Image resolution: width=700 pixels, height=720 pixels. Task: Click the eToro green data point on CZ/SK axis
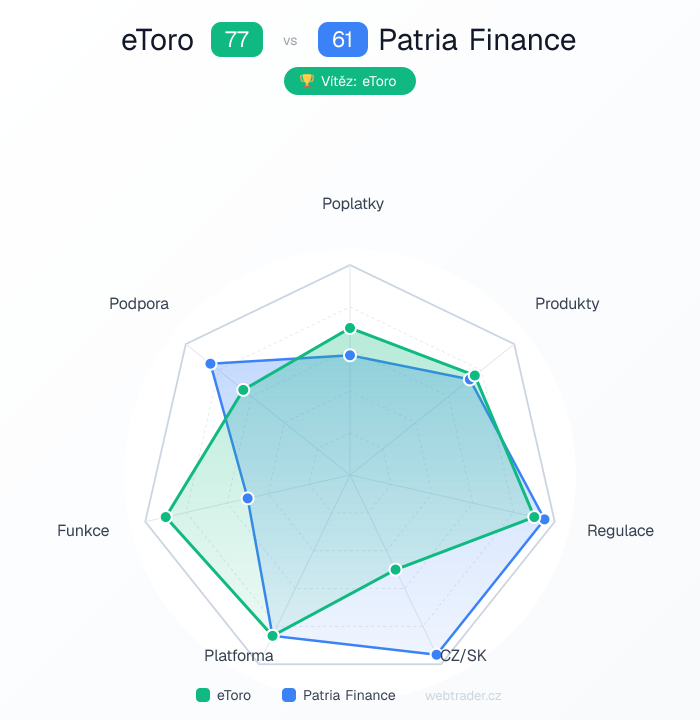(x=395, y=570)
